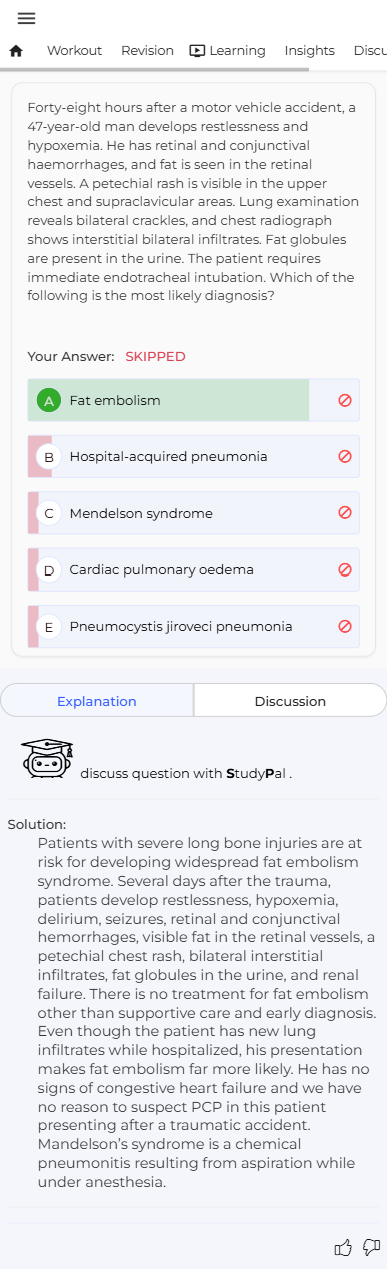This screenshot has height=1269, width=387.
Task: Click discuss question with StudyPal link
Action: pos(186,773)
